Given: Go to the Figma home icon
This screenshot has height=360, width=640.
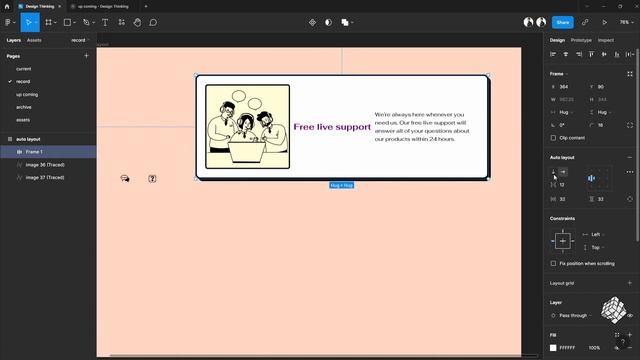Looking at the screenshot, I should tap(7, 6).
